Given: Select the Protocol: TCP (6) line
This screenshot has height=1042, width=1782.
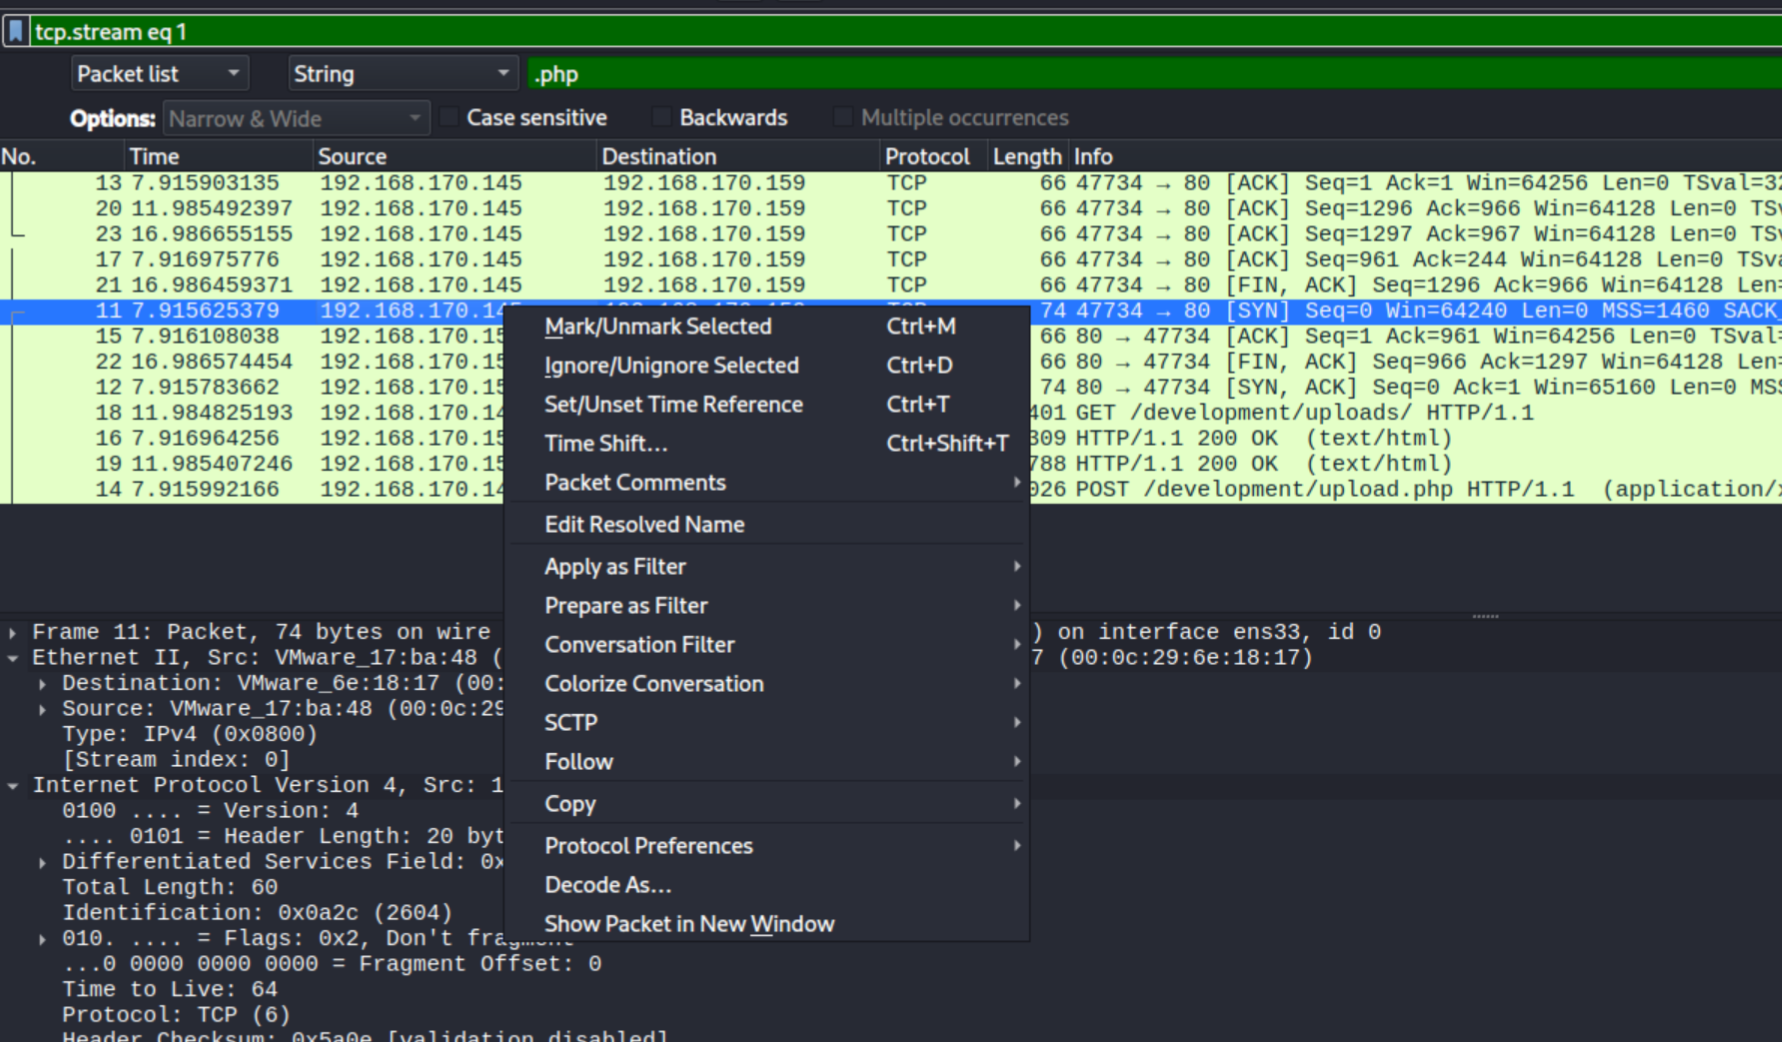Looking at the screenshot, I should (x=176, y=1015).
